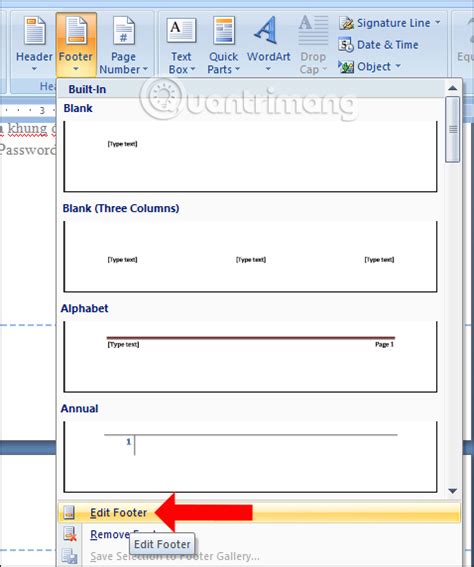Image resolution: width=474 pixels, height=567 pixels.
Task: Click the Drop Cap icon
Action: click(x=313, y=30)
